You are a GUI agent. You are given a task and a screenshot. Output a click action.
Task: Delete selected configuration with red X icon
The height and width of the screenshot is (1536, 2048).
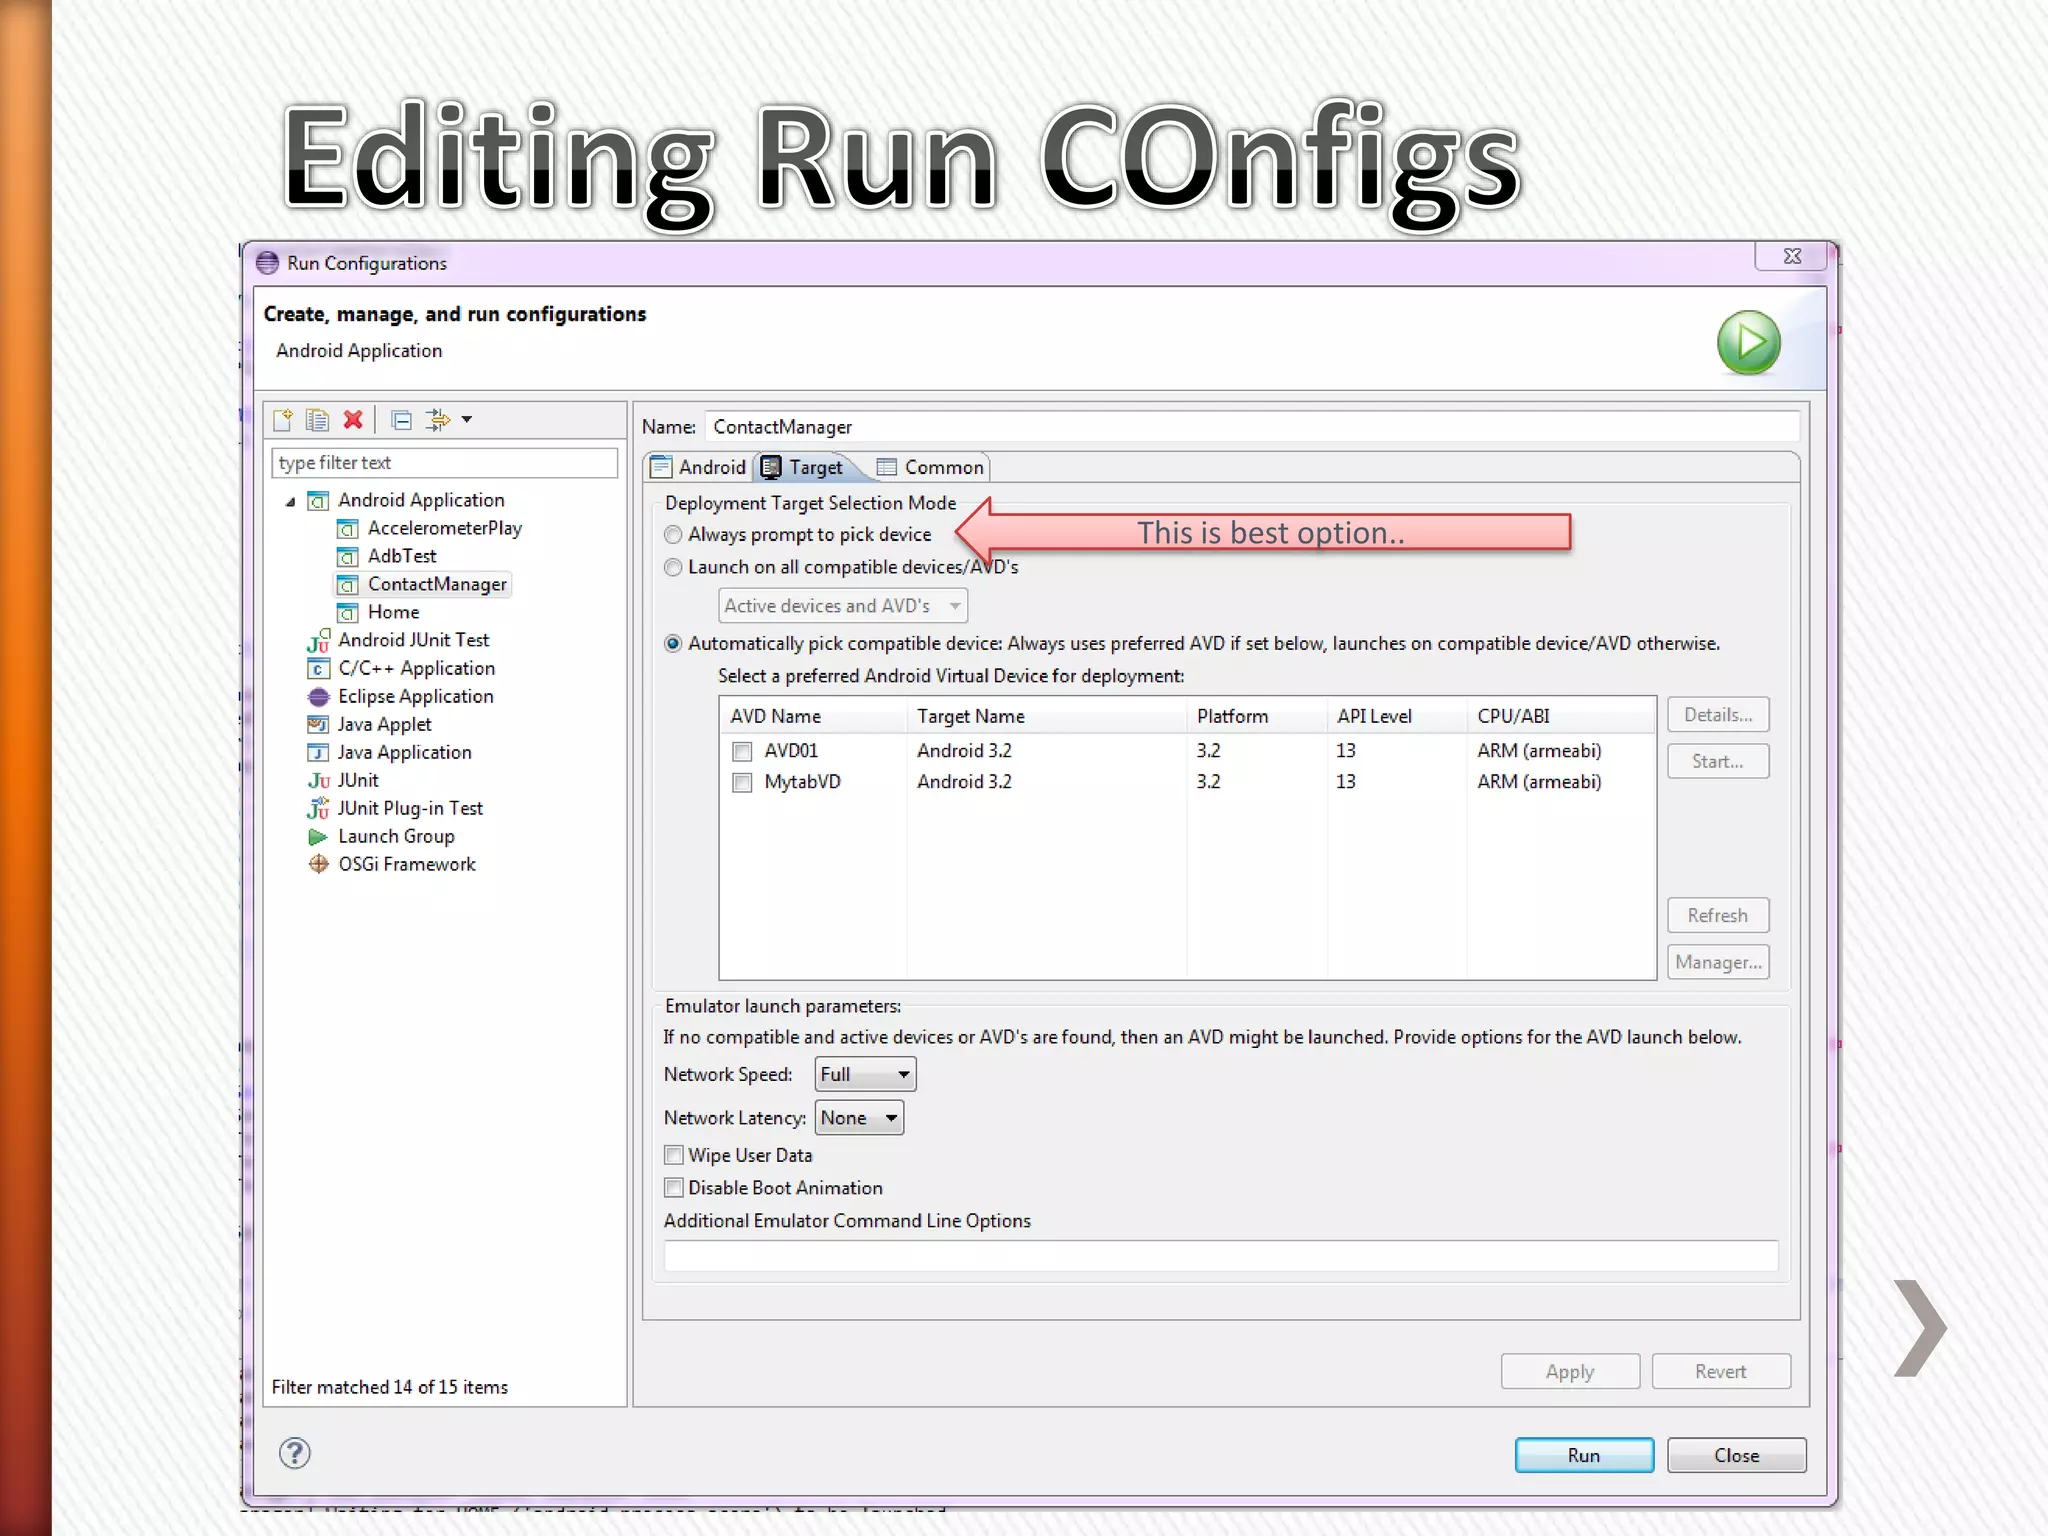tap(353, 420)
